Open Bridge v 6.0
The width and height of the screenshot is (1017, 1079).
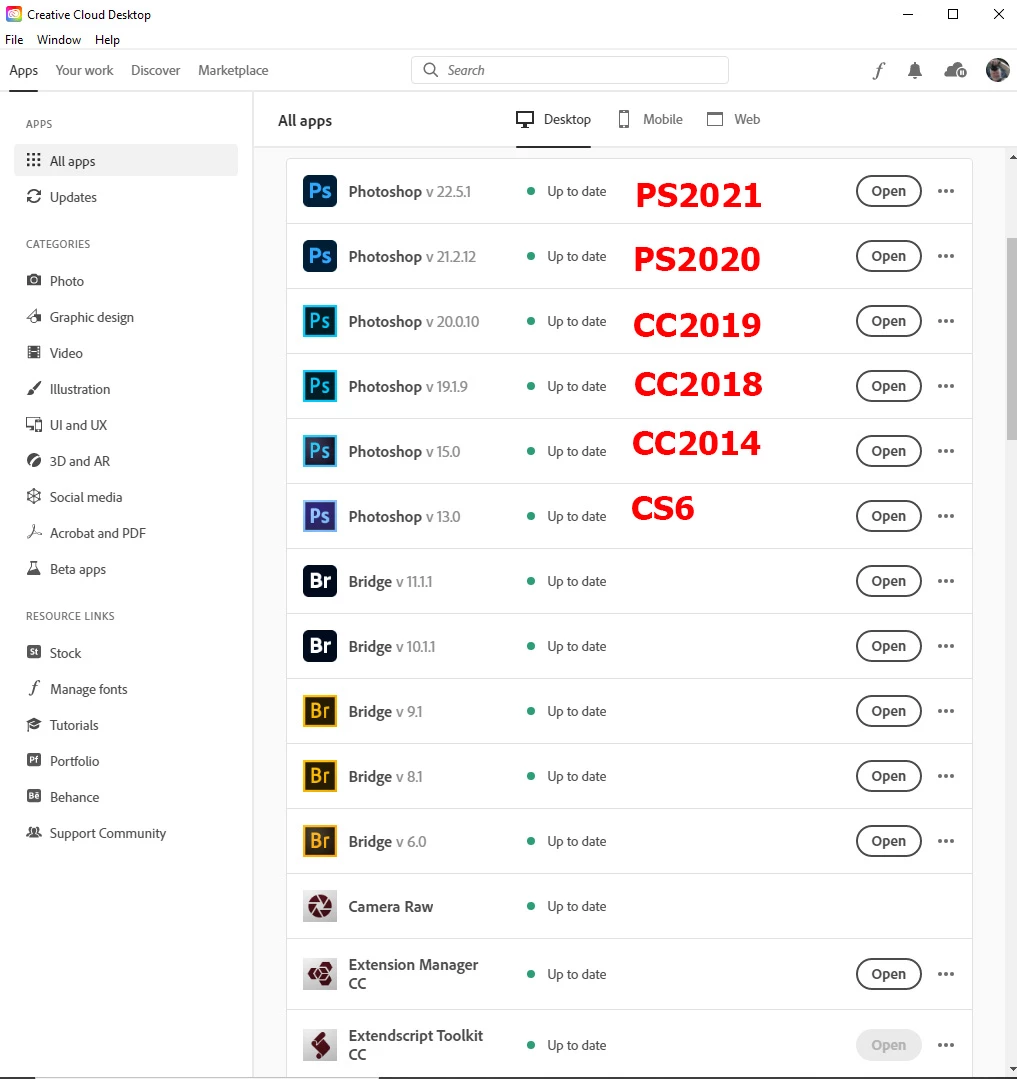pos(888,841)
